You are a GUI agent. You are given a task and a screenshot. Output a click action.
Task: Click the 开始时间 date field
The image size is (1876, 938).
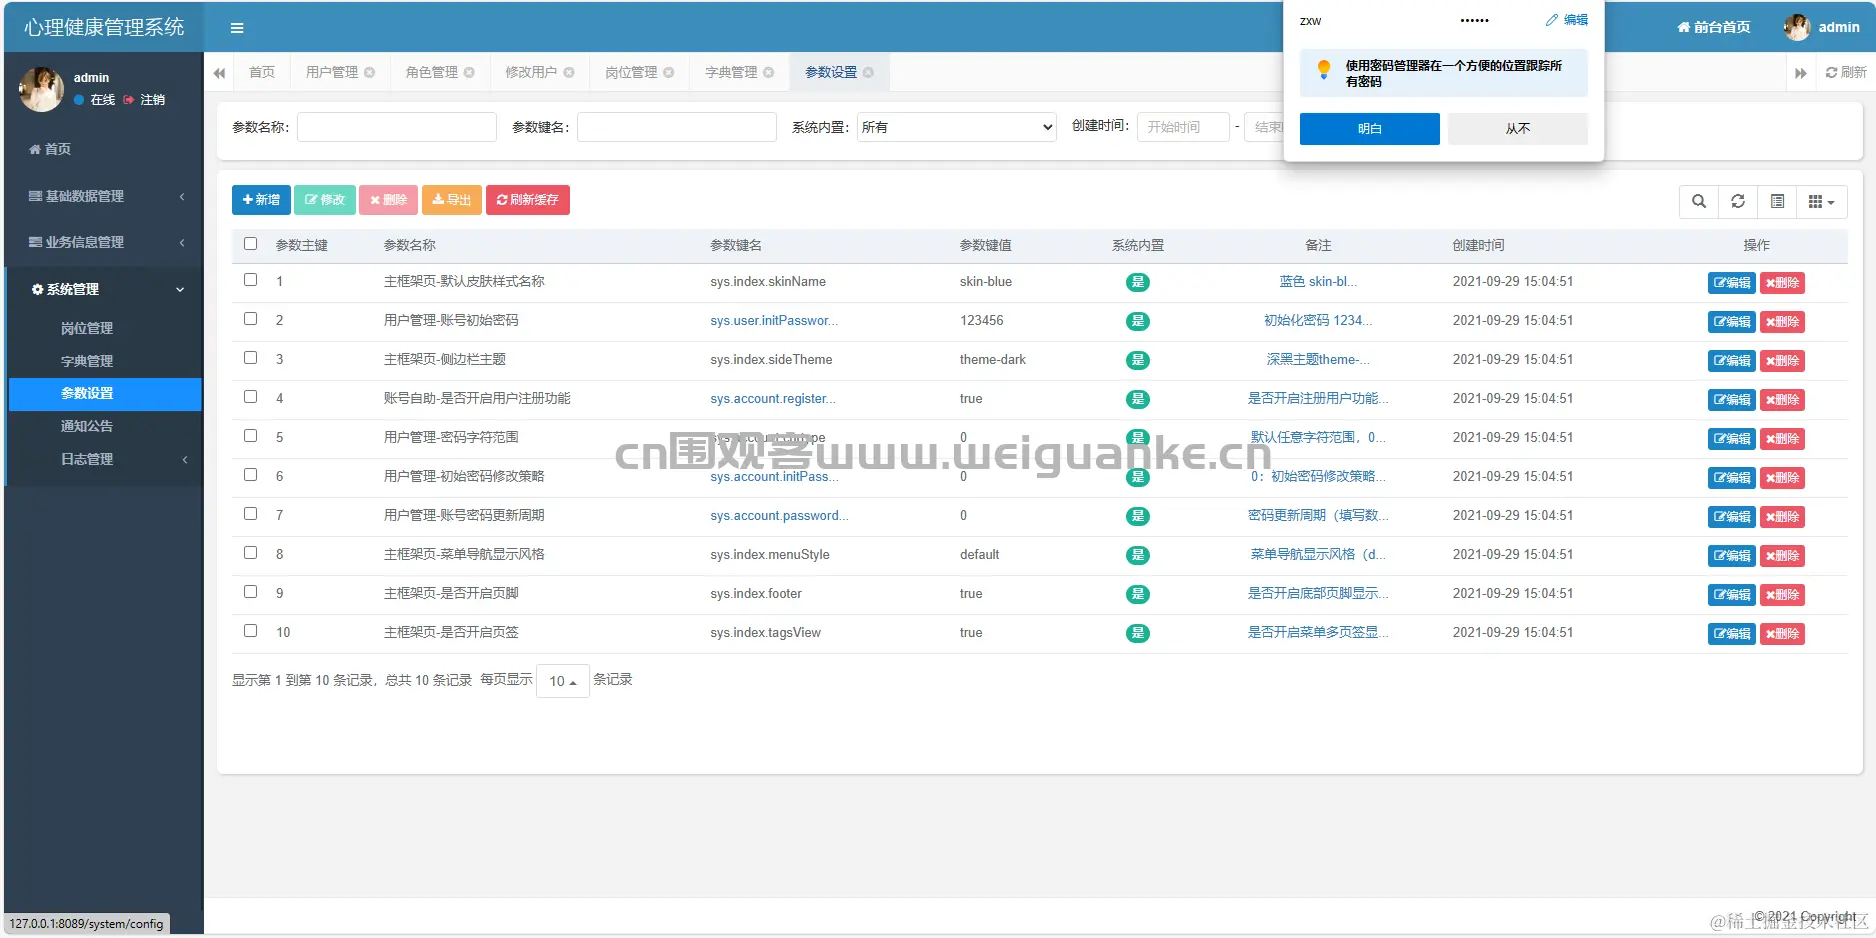tap(1184, 127)
